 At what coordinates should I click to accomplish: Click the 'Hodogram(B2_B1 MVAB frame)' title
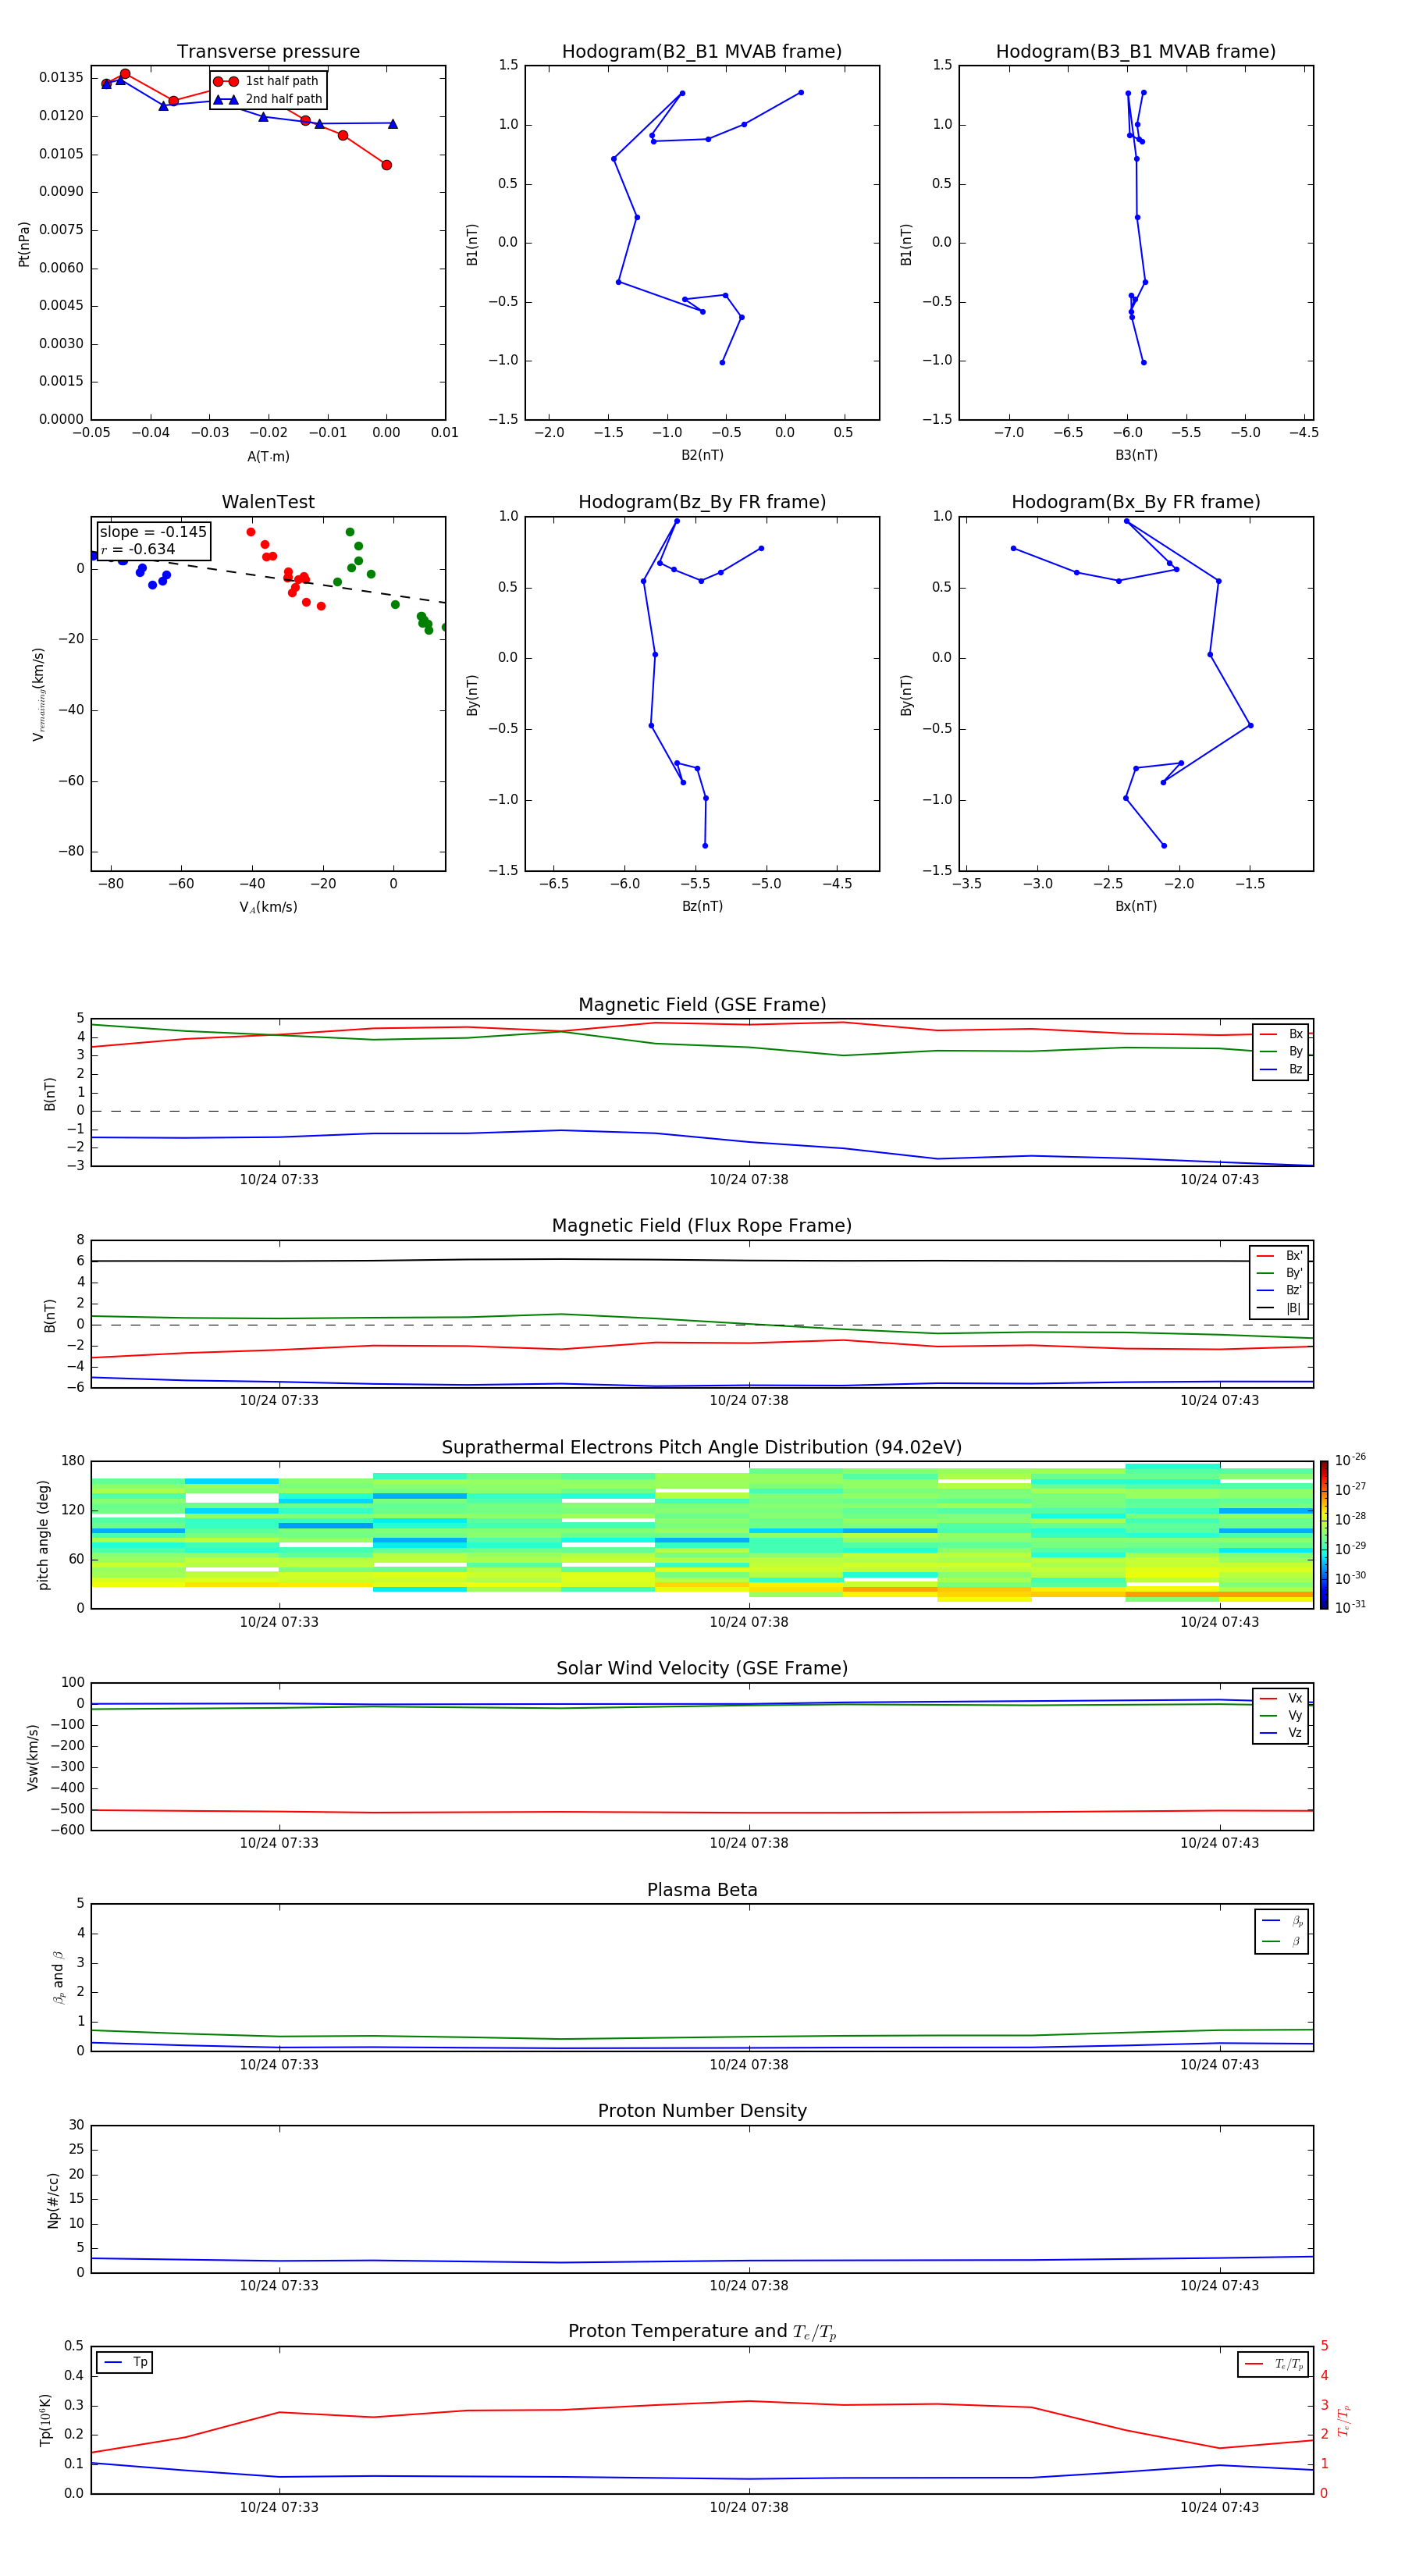[702, 52]
